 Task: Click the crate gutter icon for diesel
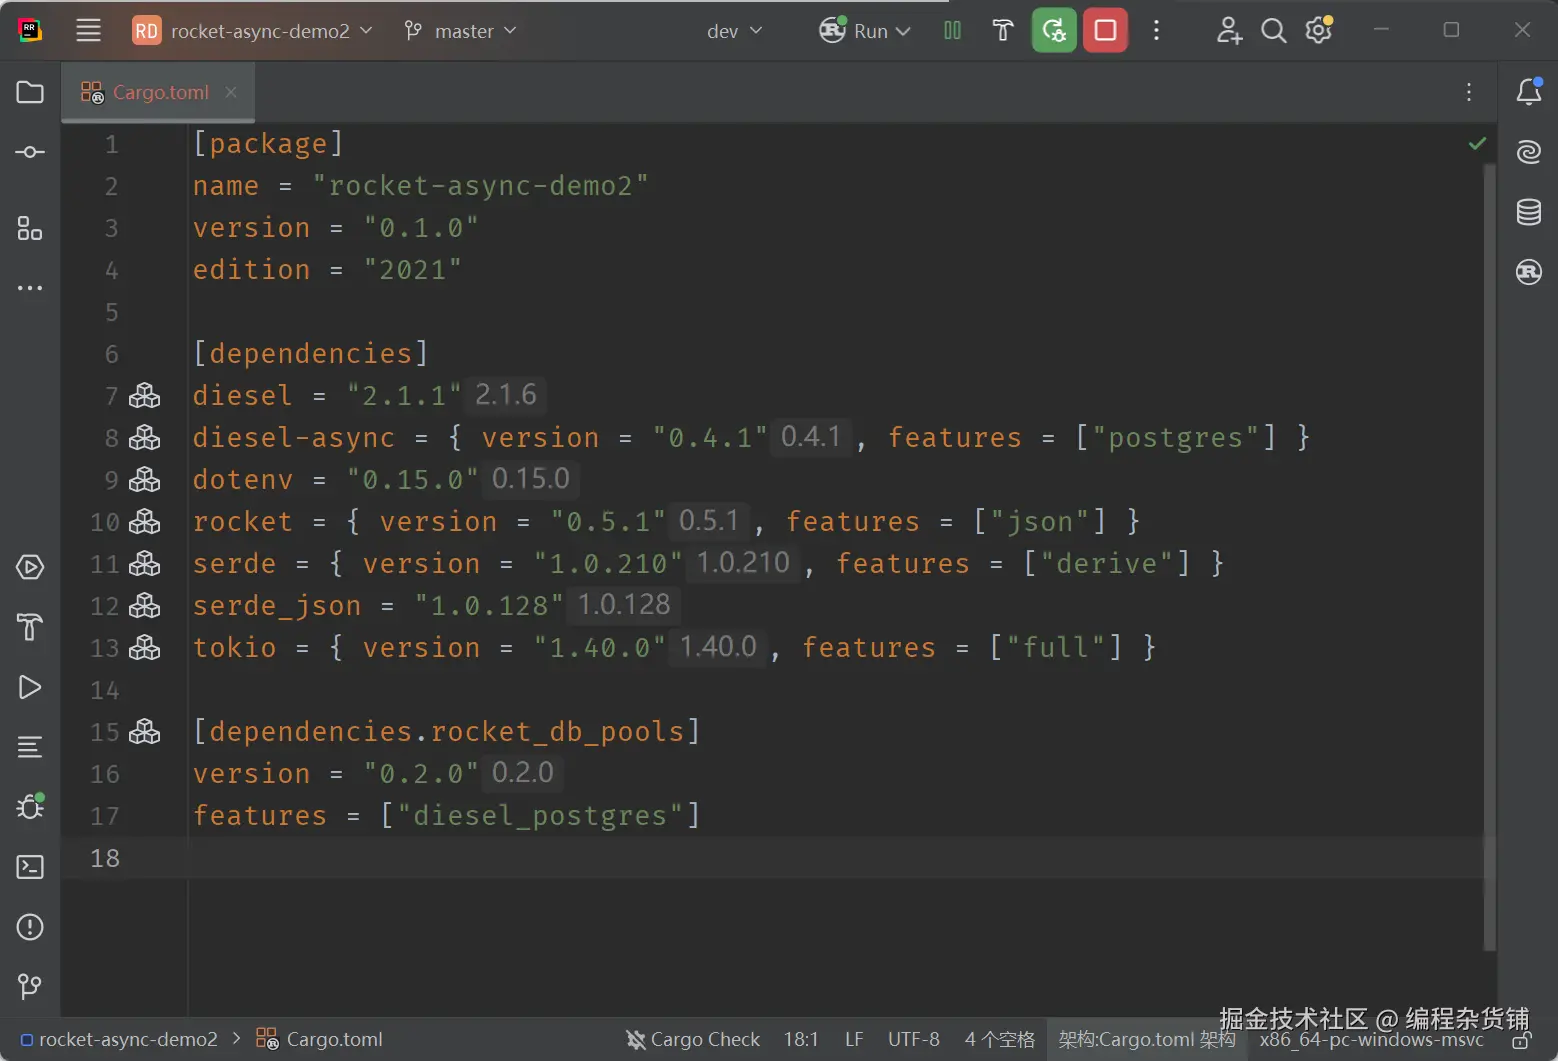point(145,396)
